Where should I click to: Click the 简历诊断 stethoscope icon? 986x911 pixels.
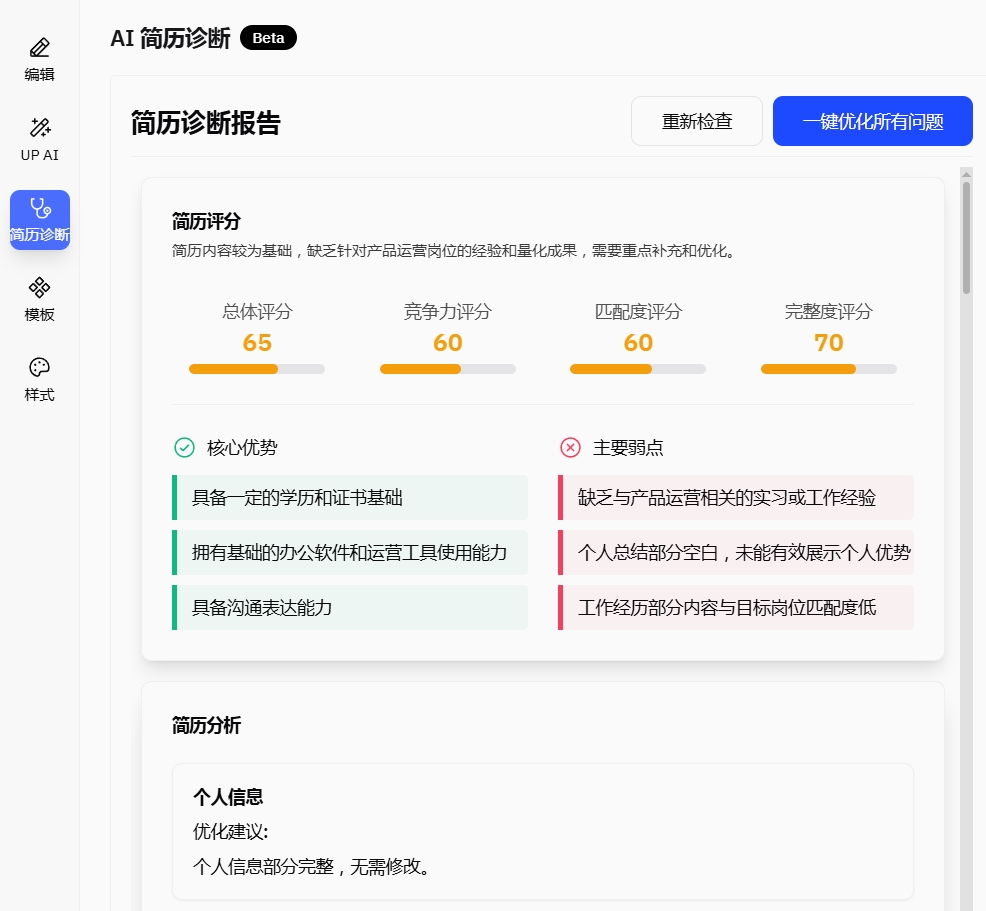click(x=40, y=208)
